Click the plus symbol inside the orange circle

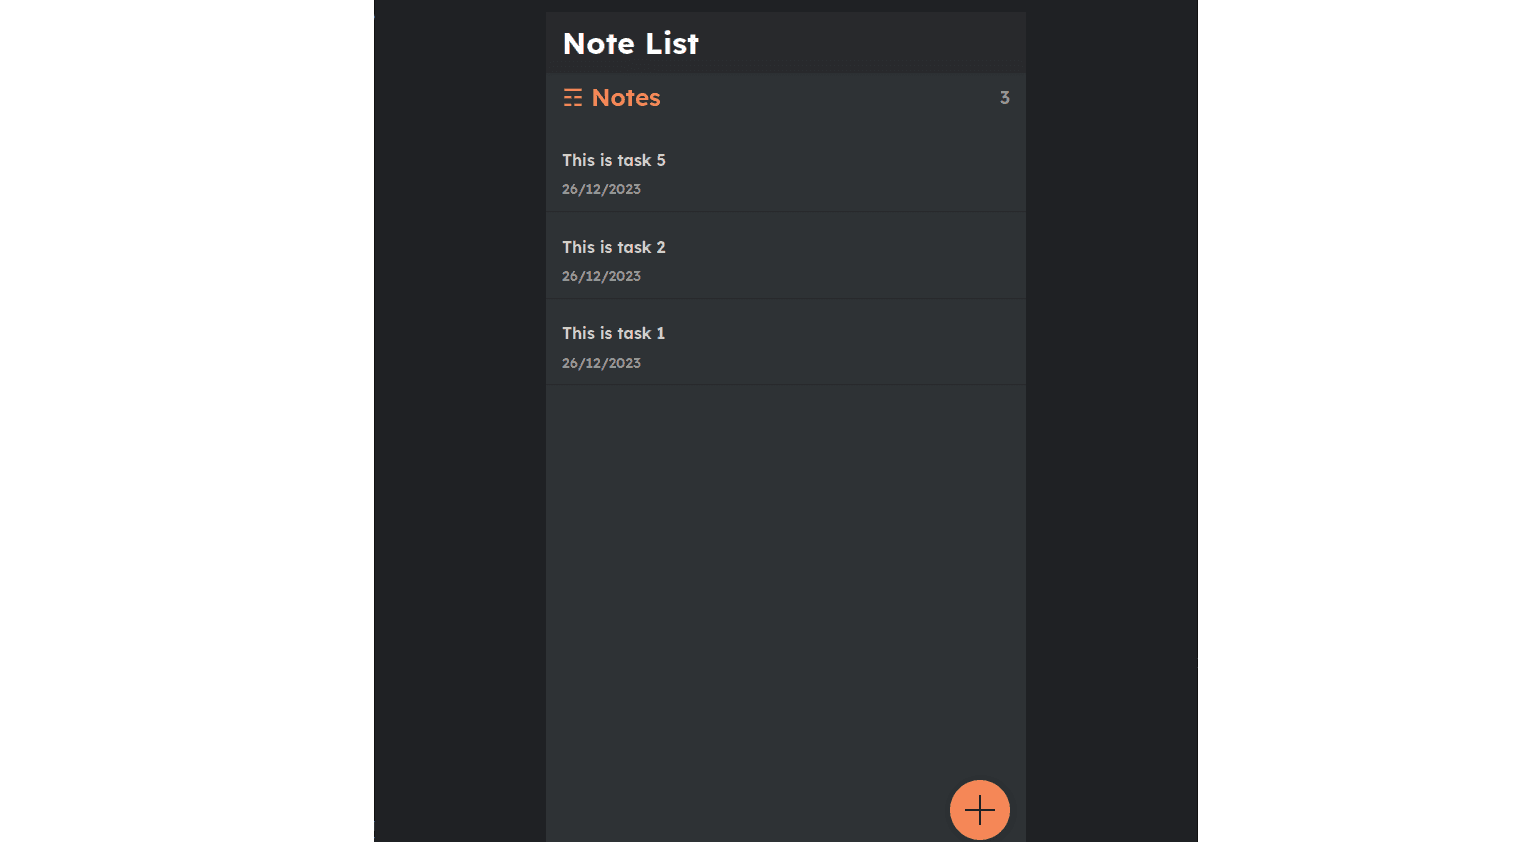tap(979, 810)
